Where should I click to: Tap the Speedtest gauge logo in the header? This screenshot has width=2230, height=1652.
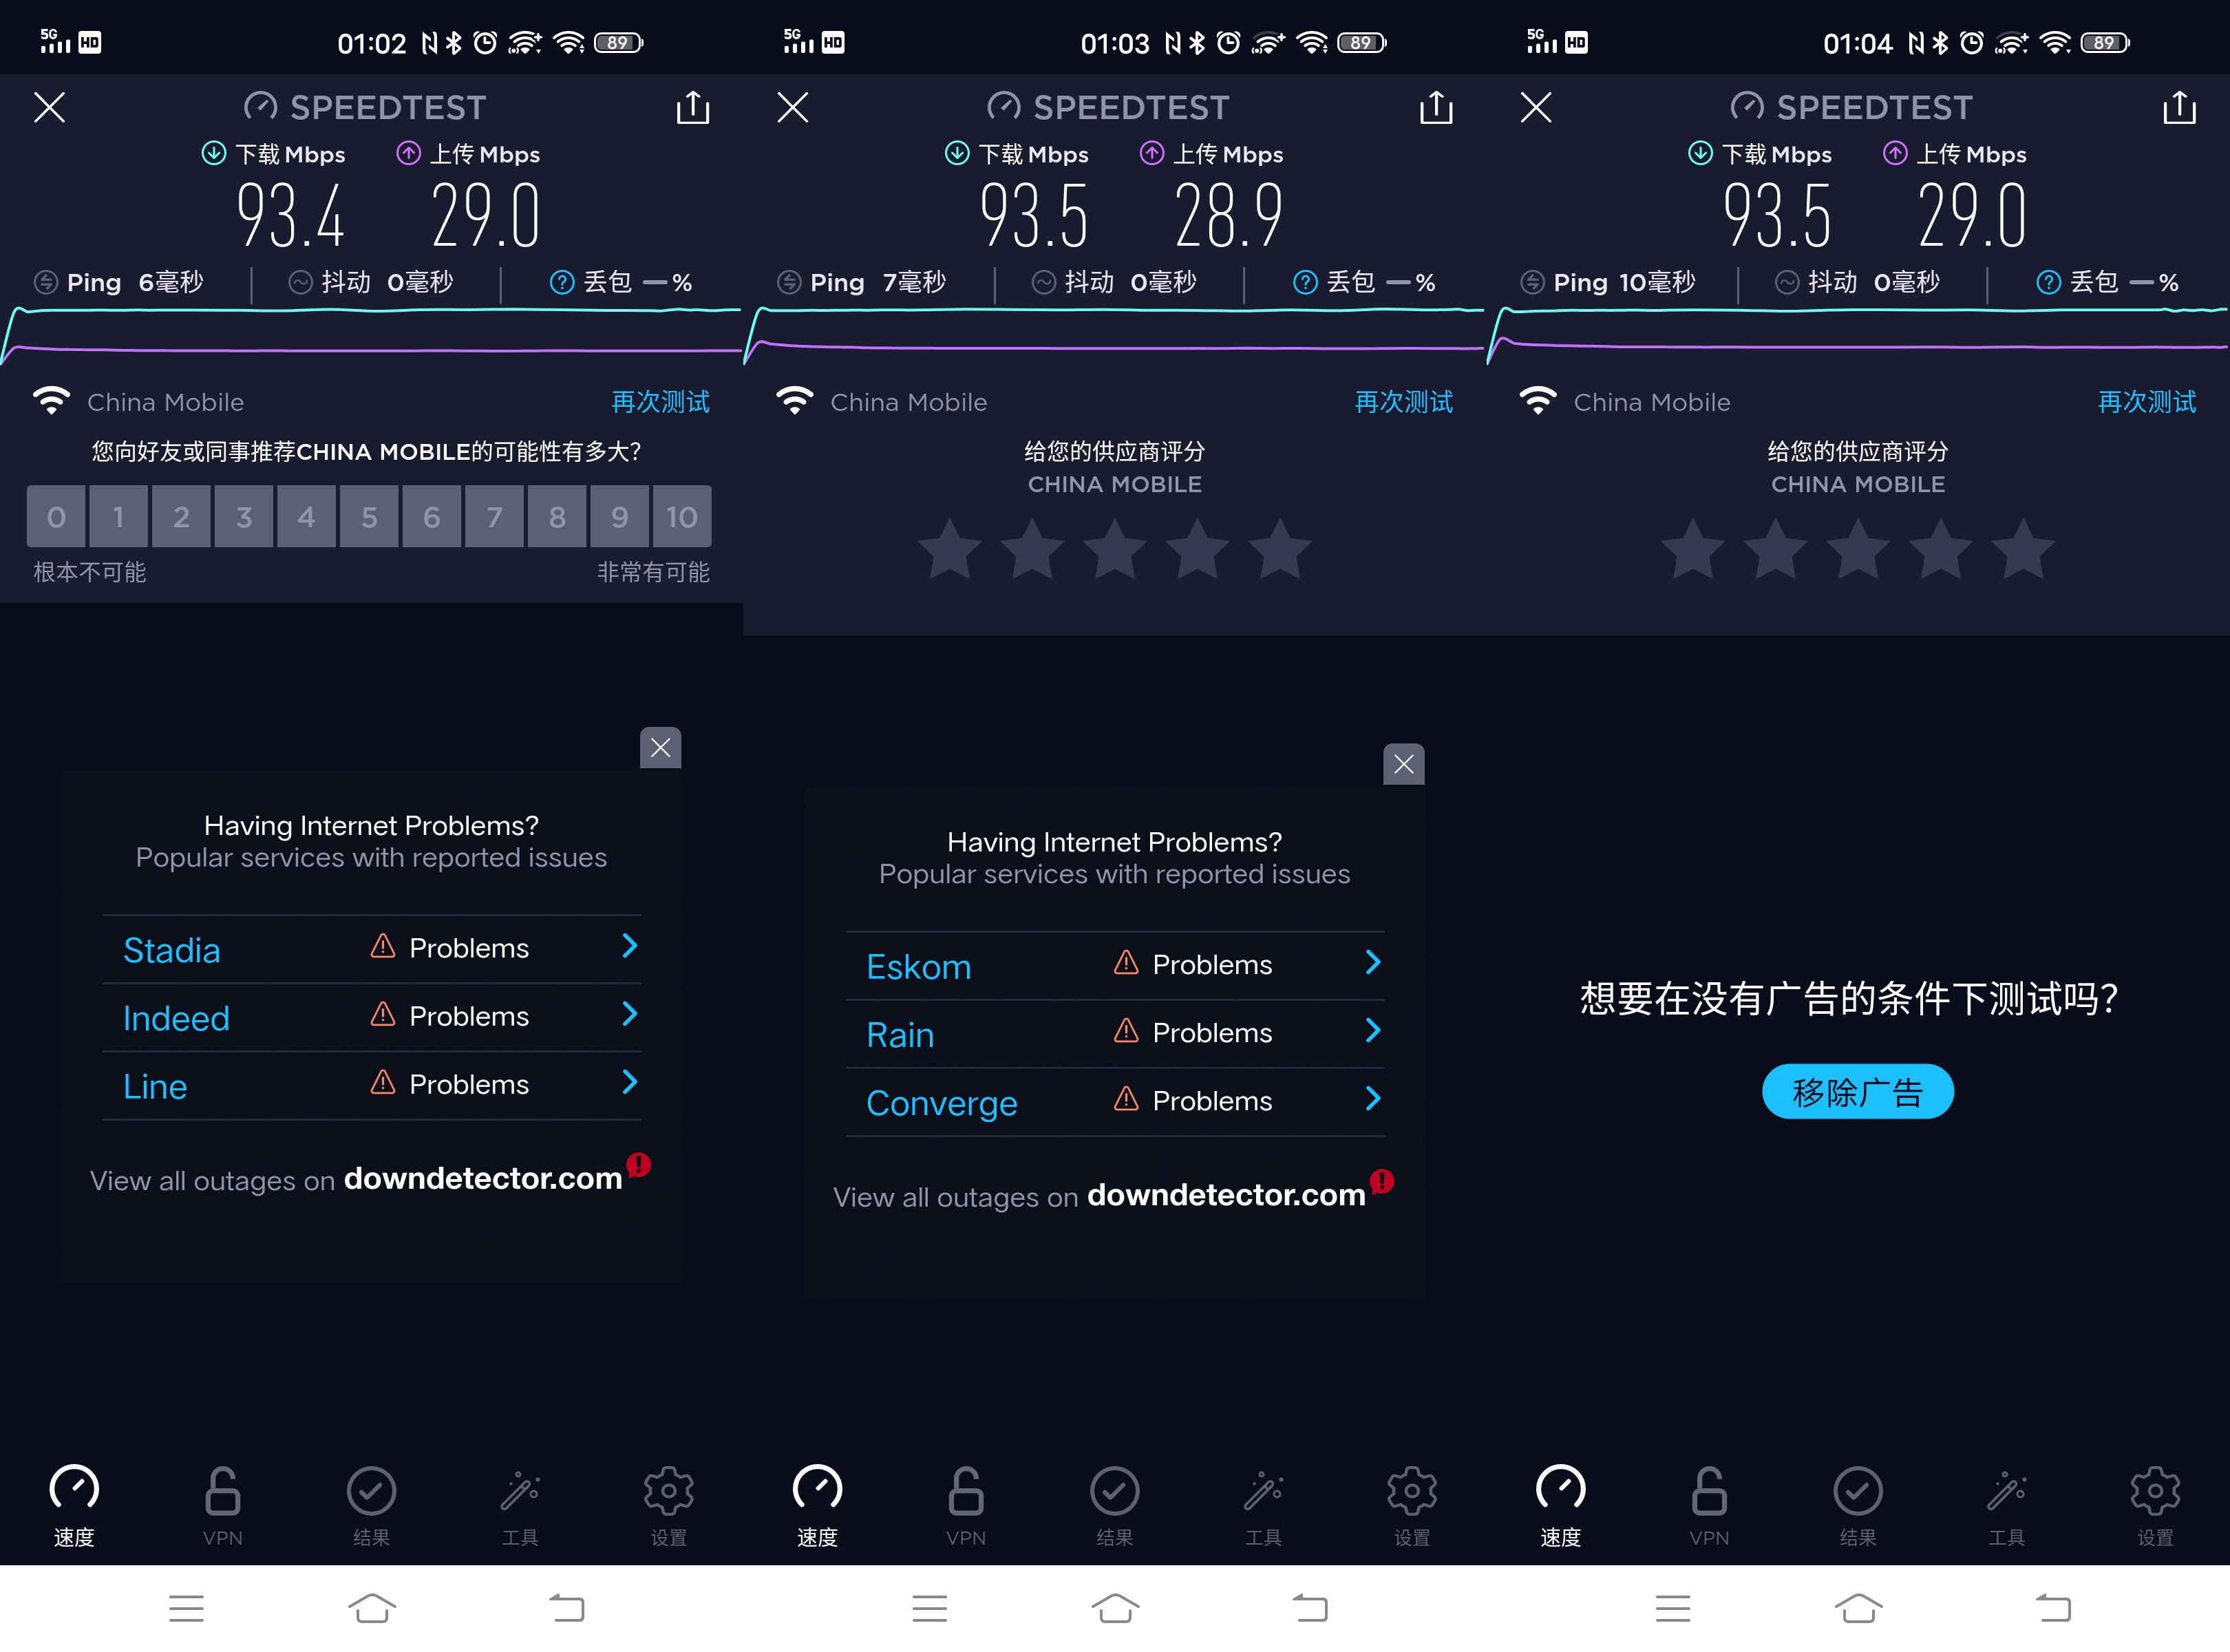pyautogui.click(x=261, y=105)
